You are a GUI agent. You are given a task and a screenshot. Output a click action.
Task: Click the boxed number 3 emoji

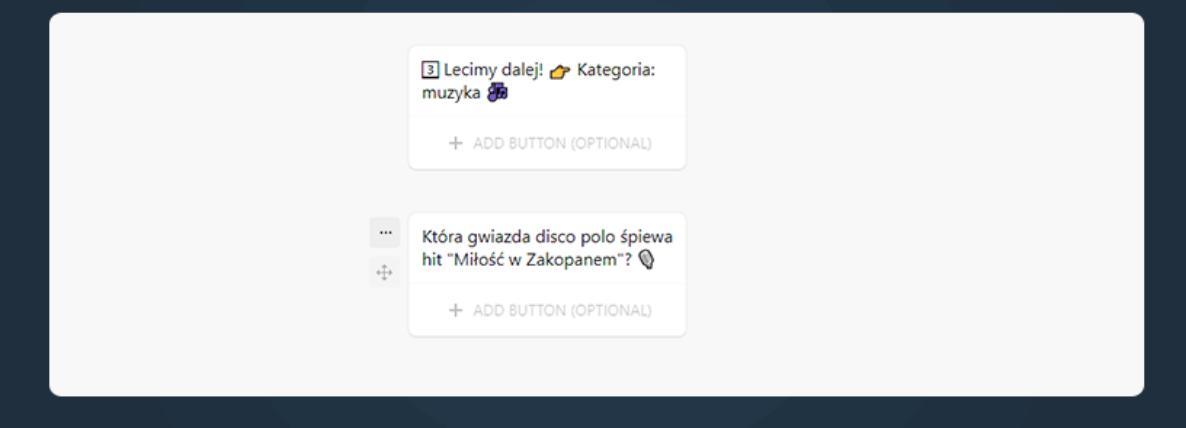pos(430,70)
